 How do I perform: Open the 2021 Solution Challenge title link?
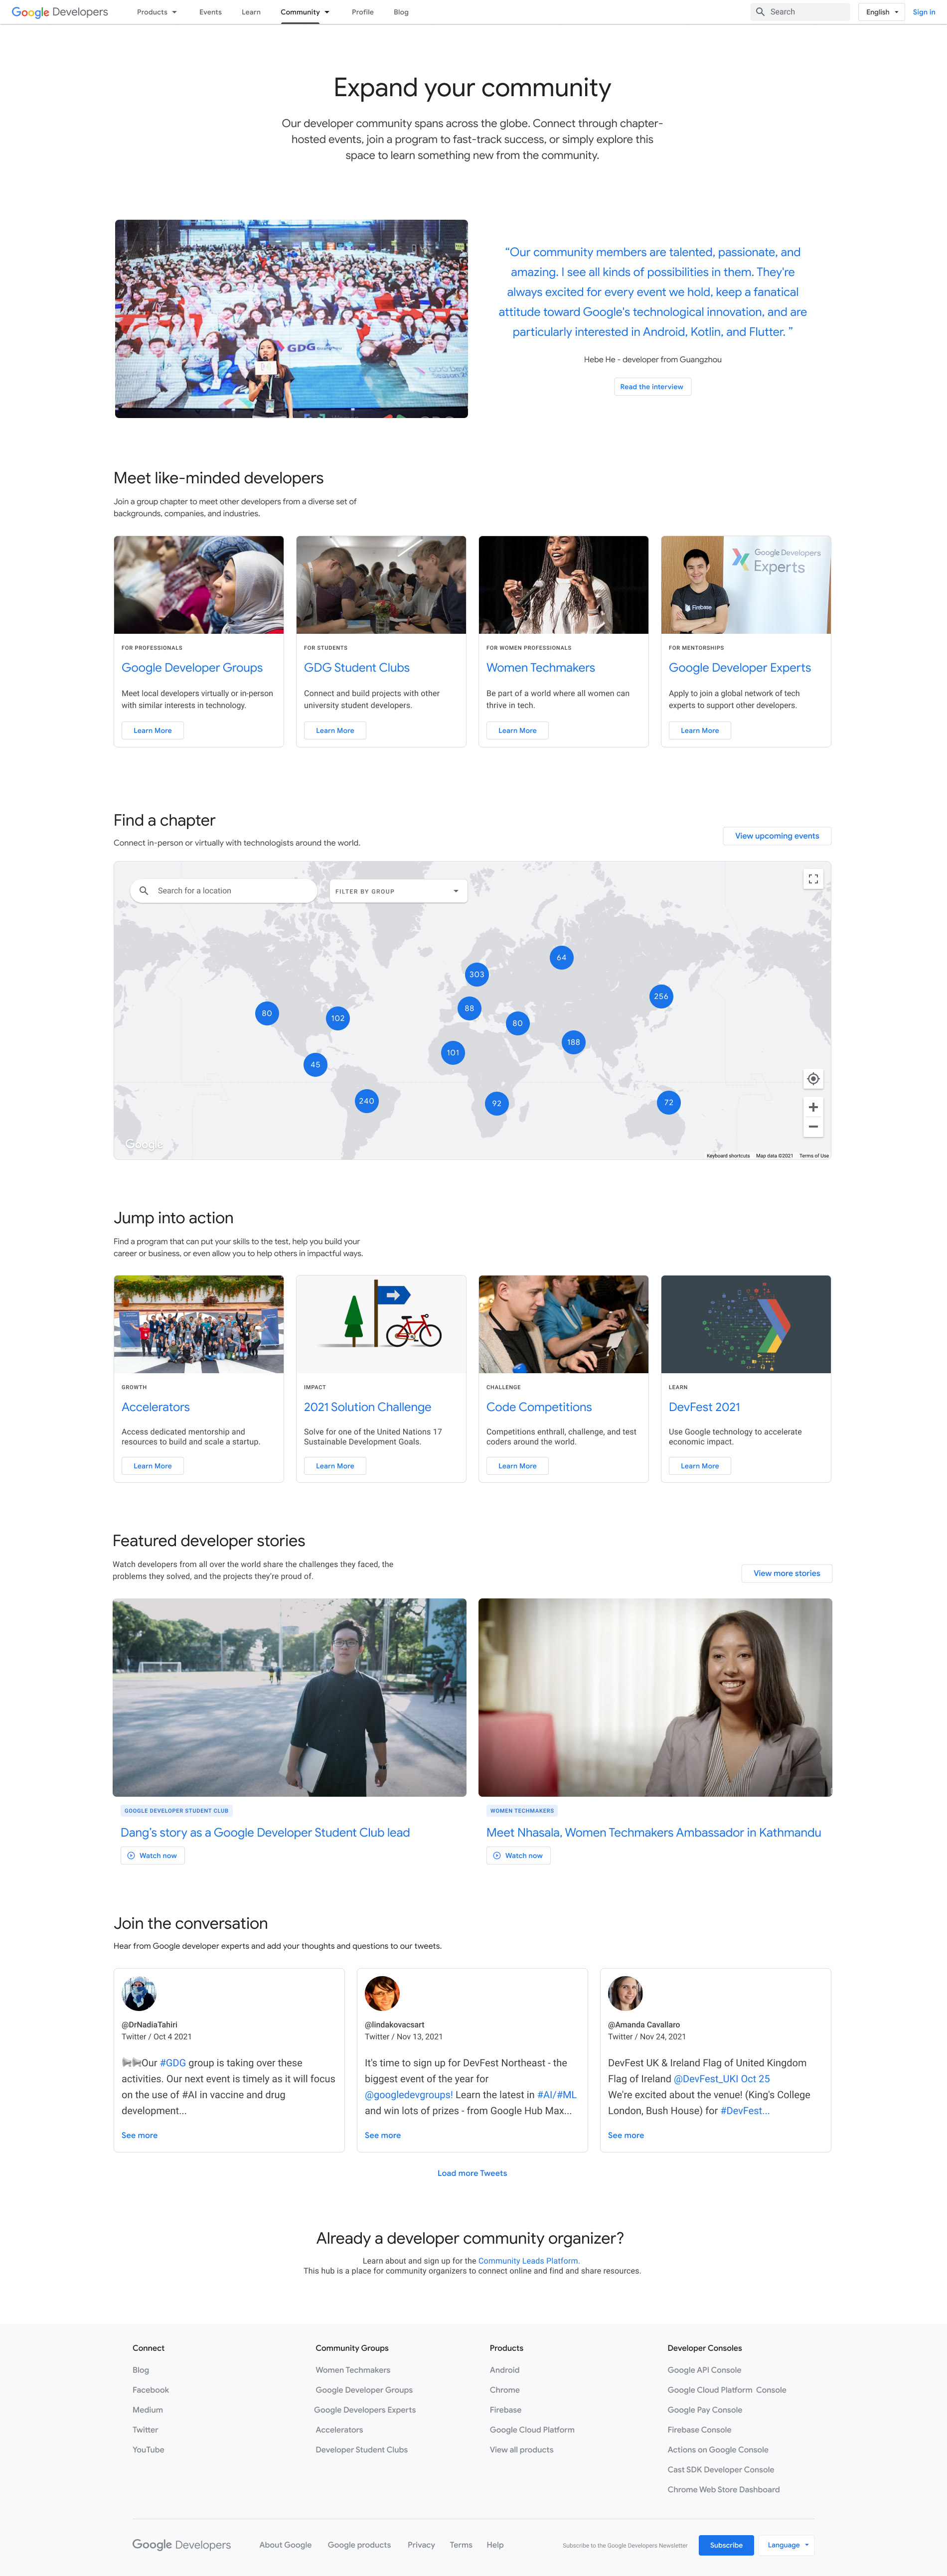tap(368, 1406)
